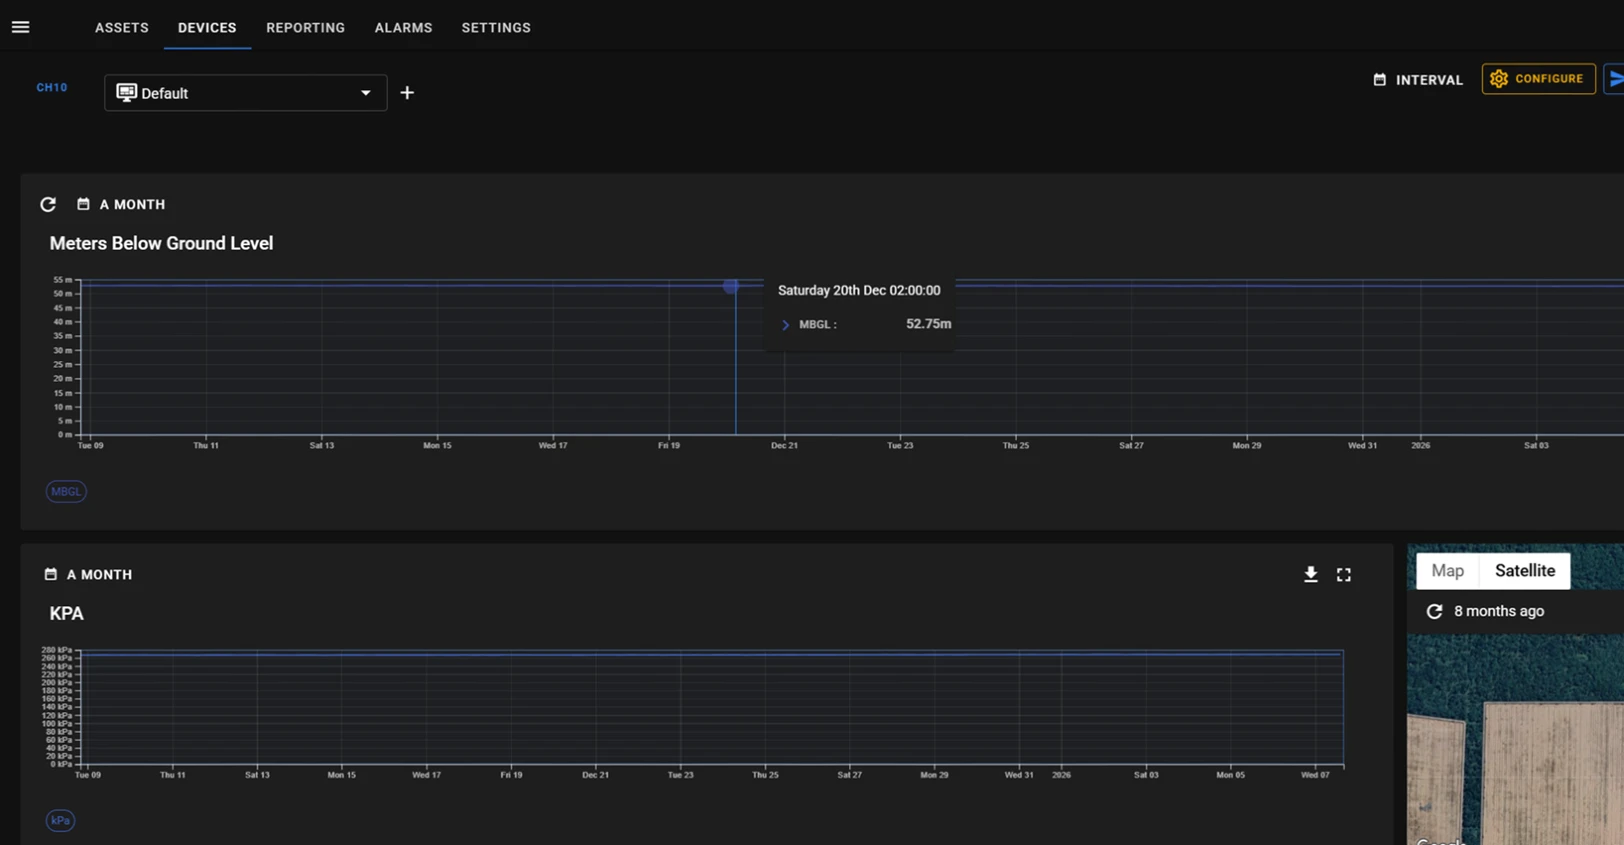
Task: Go to the ASSETS tab
Action: point(122,28)
